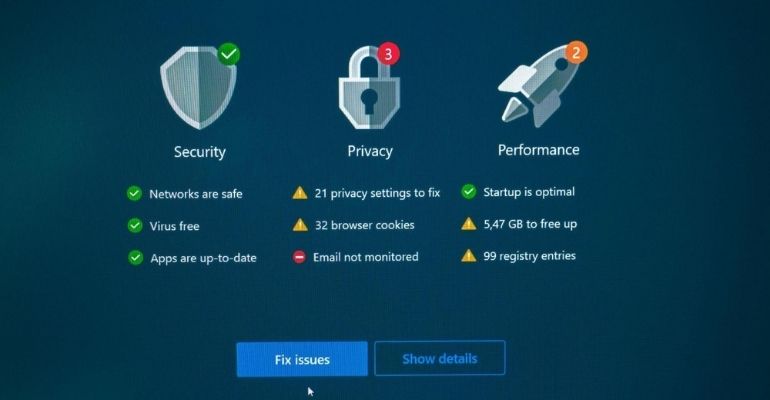The width and height of the screenshot is (770, 400).
Task: Click the Startup is optimal status
Action: pos(529,192)
